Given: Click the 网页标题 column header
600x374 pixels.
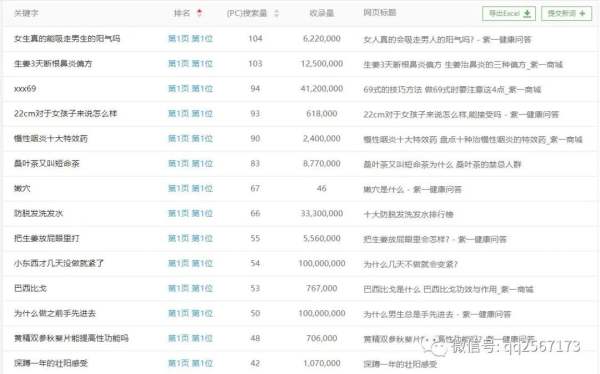Looking at the screenshot, I should [380, 13].
